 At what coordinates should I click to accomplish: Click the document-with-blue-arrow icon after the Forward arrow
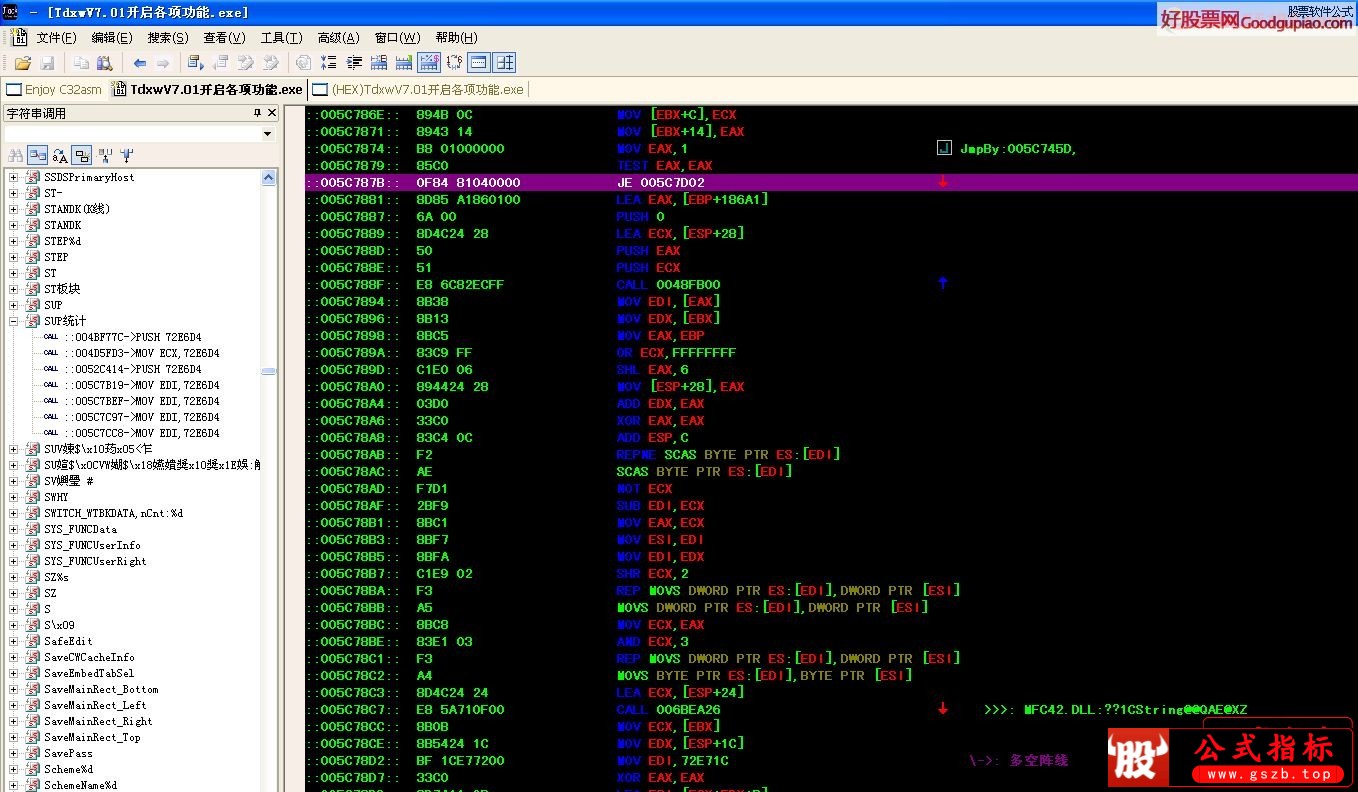[x=196, y=63]
